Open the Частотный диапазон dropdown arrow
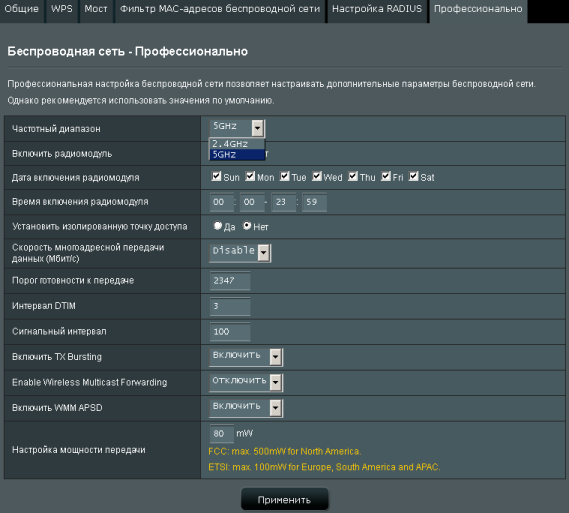Screen dimensions: 569x513 [x=258, y=128]
